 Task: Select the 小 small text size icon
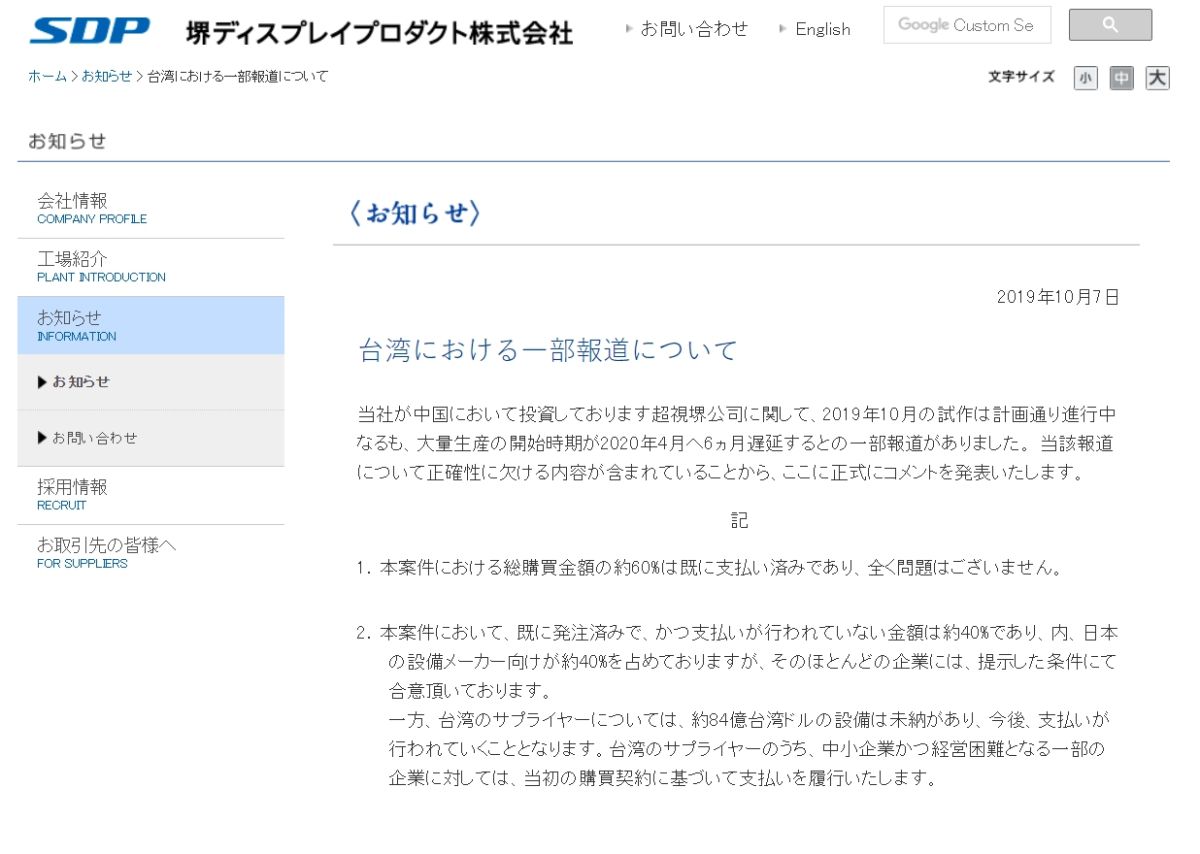[x=1086, y=77]
